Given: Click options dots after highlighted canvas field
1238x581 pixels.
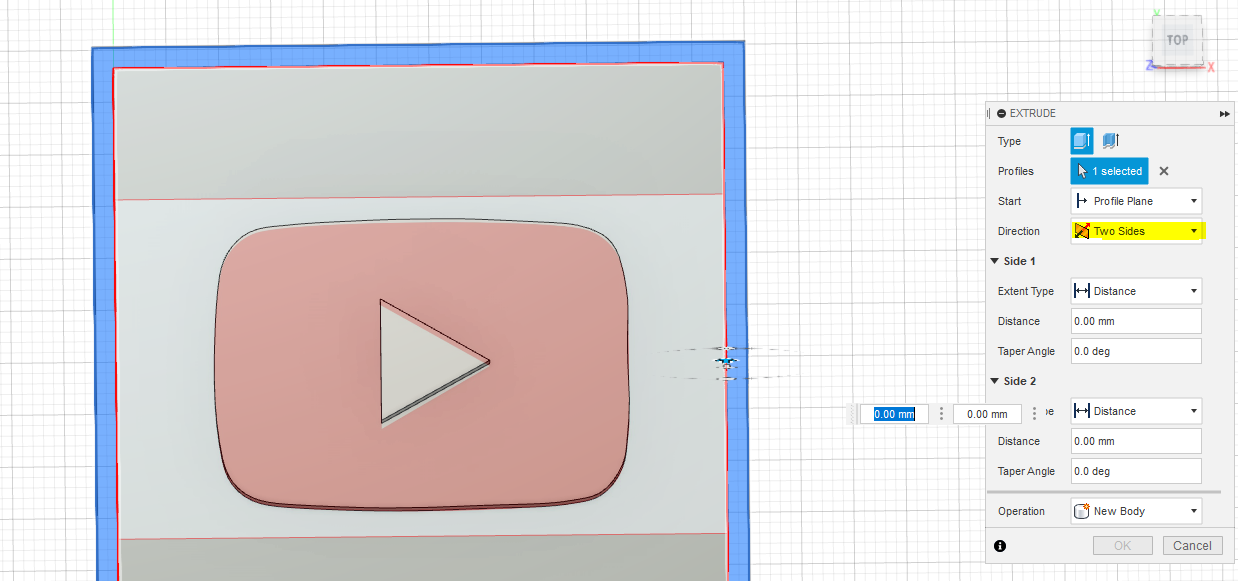Looking at the screenshot, I should pos(941,414).
